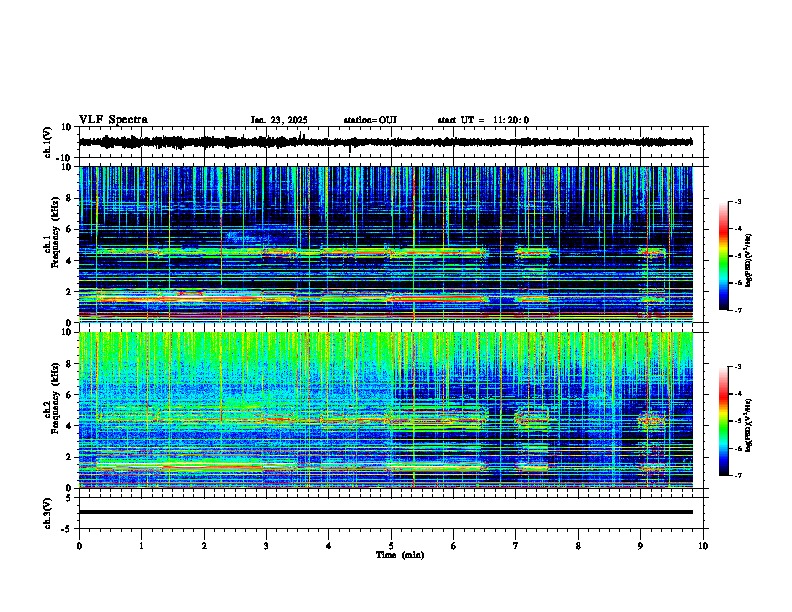Click time axis tick label "0"
792x612 pixels.
pos(79,546)
